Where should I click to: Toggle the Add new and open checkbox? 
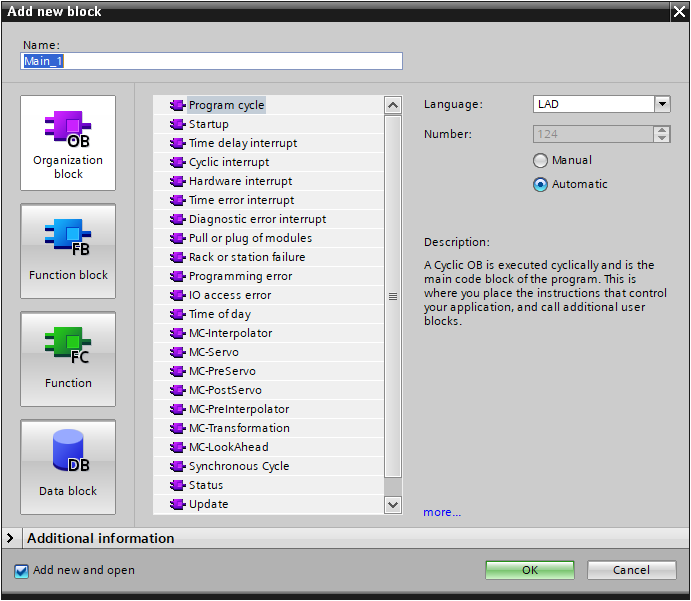[x=21, y=571]
